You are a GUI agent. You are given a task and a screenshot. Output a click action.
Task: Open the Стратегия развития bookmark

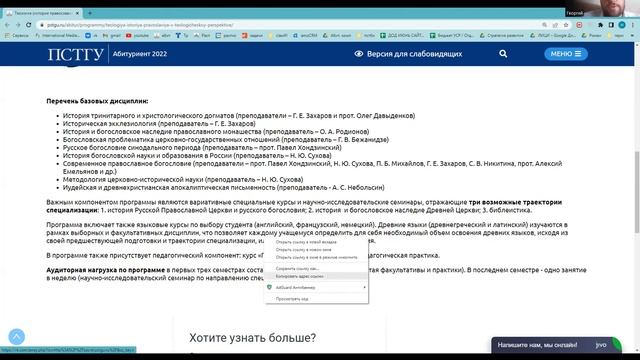coord(502,36)
